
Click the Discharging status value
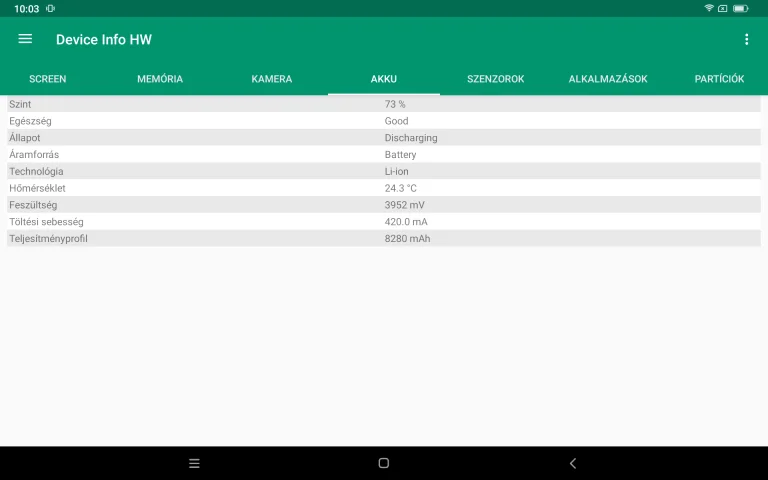tap(411, 138)
